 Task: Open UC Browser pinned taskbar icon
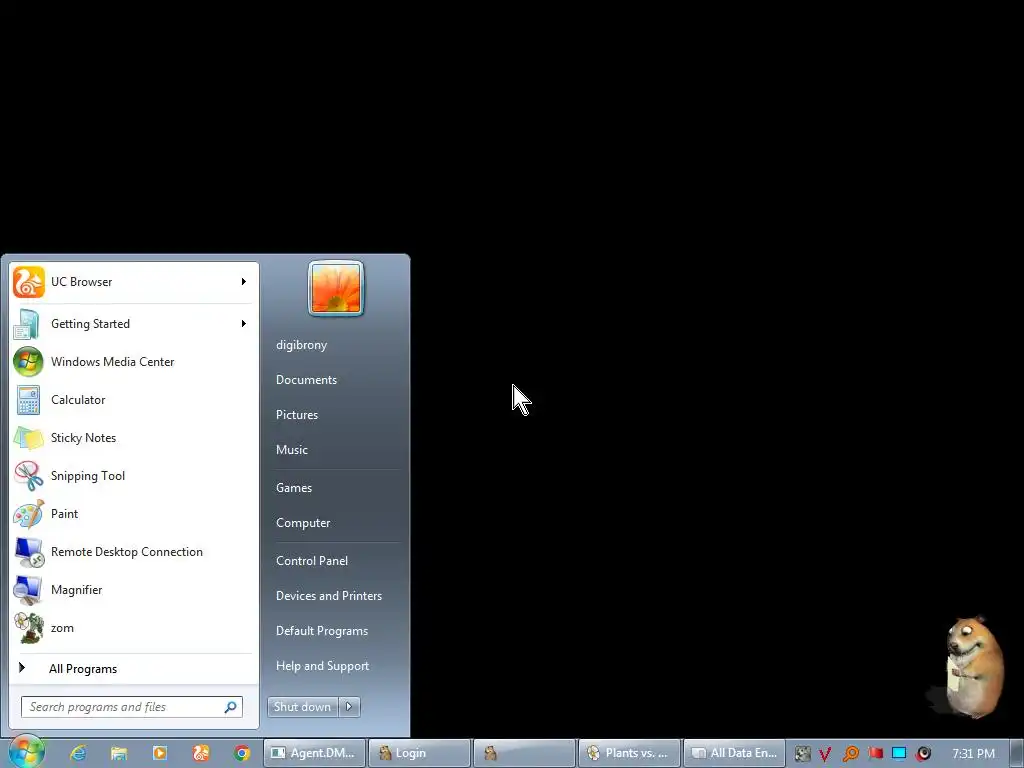point(200,753)
